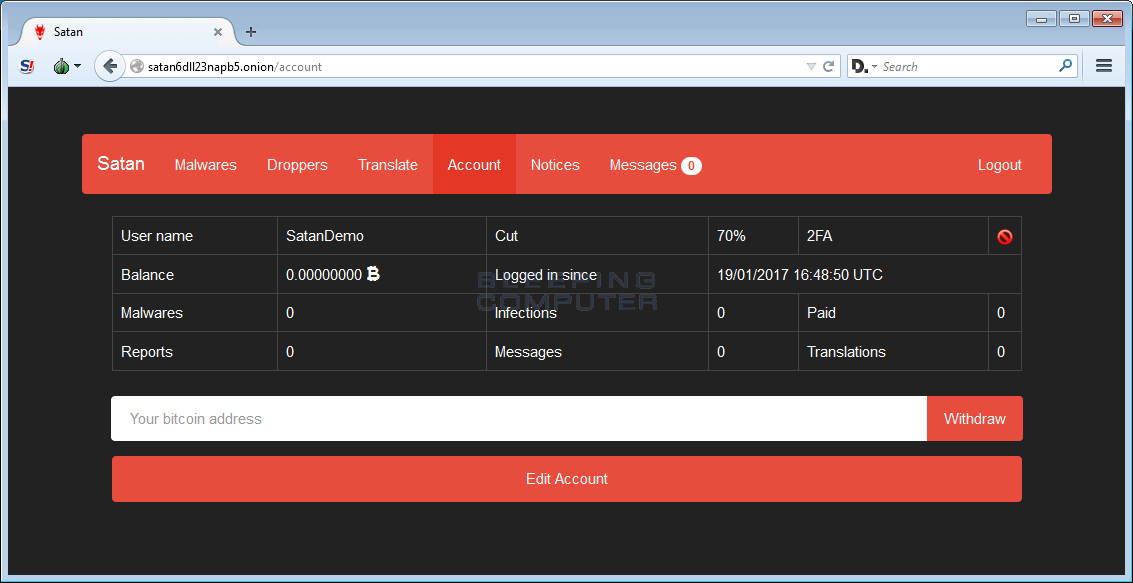Click the 'Messages' table label cell
Image resolution: width=1133 pixels, height=583 pixels.
pos(598,352)
